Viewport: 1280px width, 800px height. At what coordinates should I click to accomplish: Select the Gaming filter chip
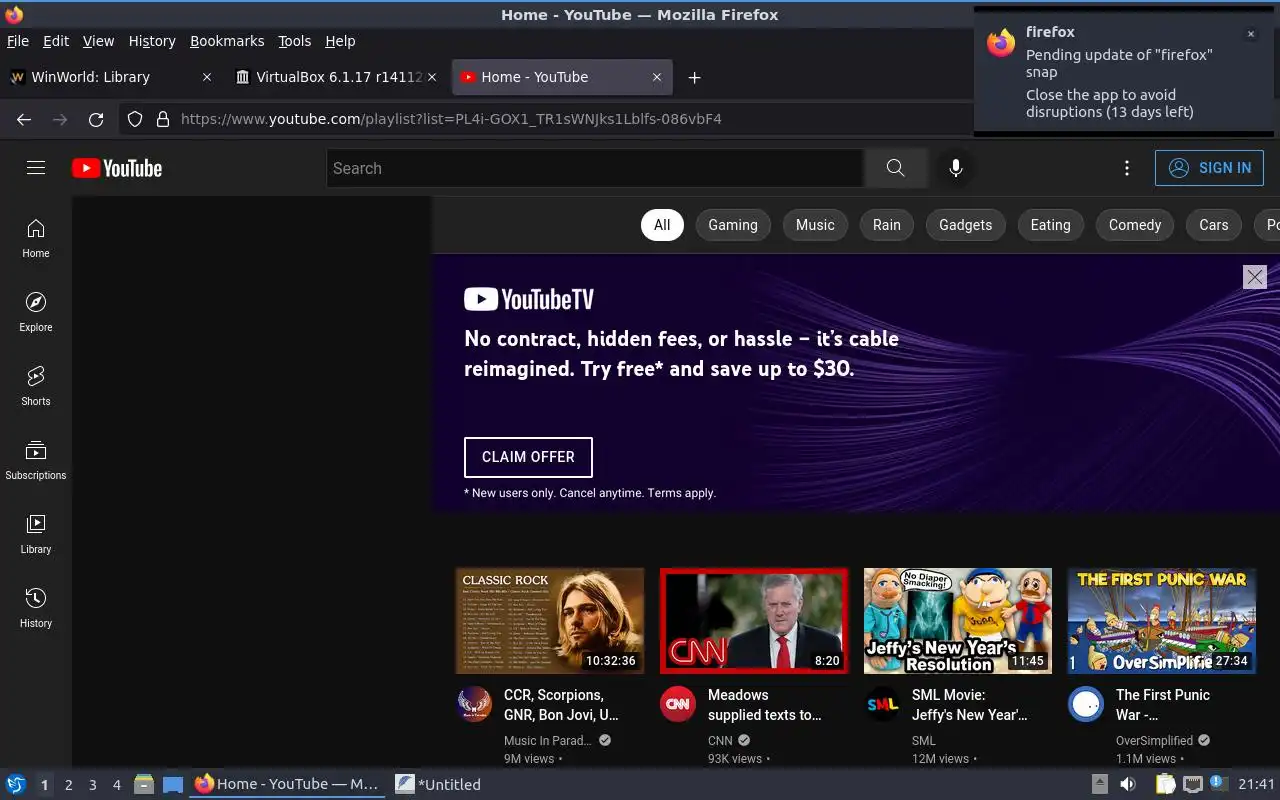[x=733, y=225]
